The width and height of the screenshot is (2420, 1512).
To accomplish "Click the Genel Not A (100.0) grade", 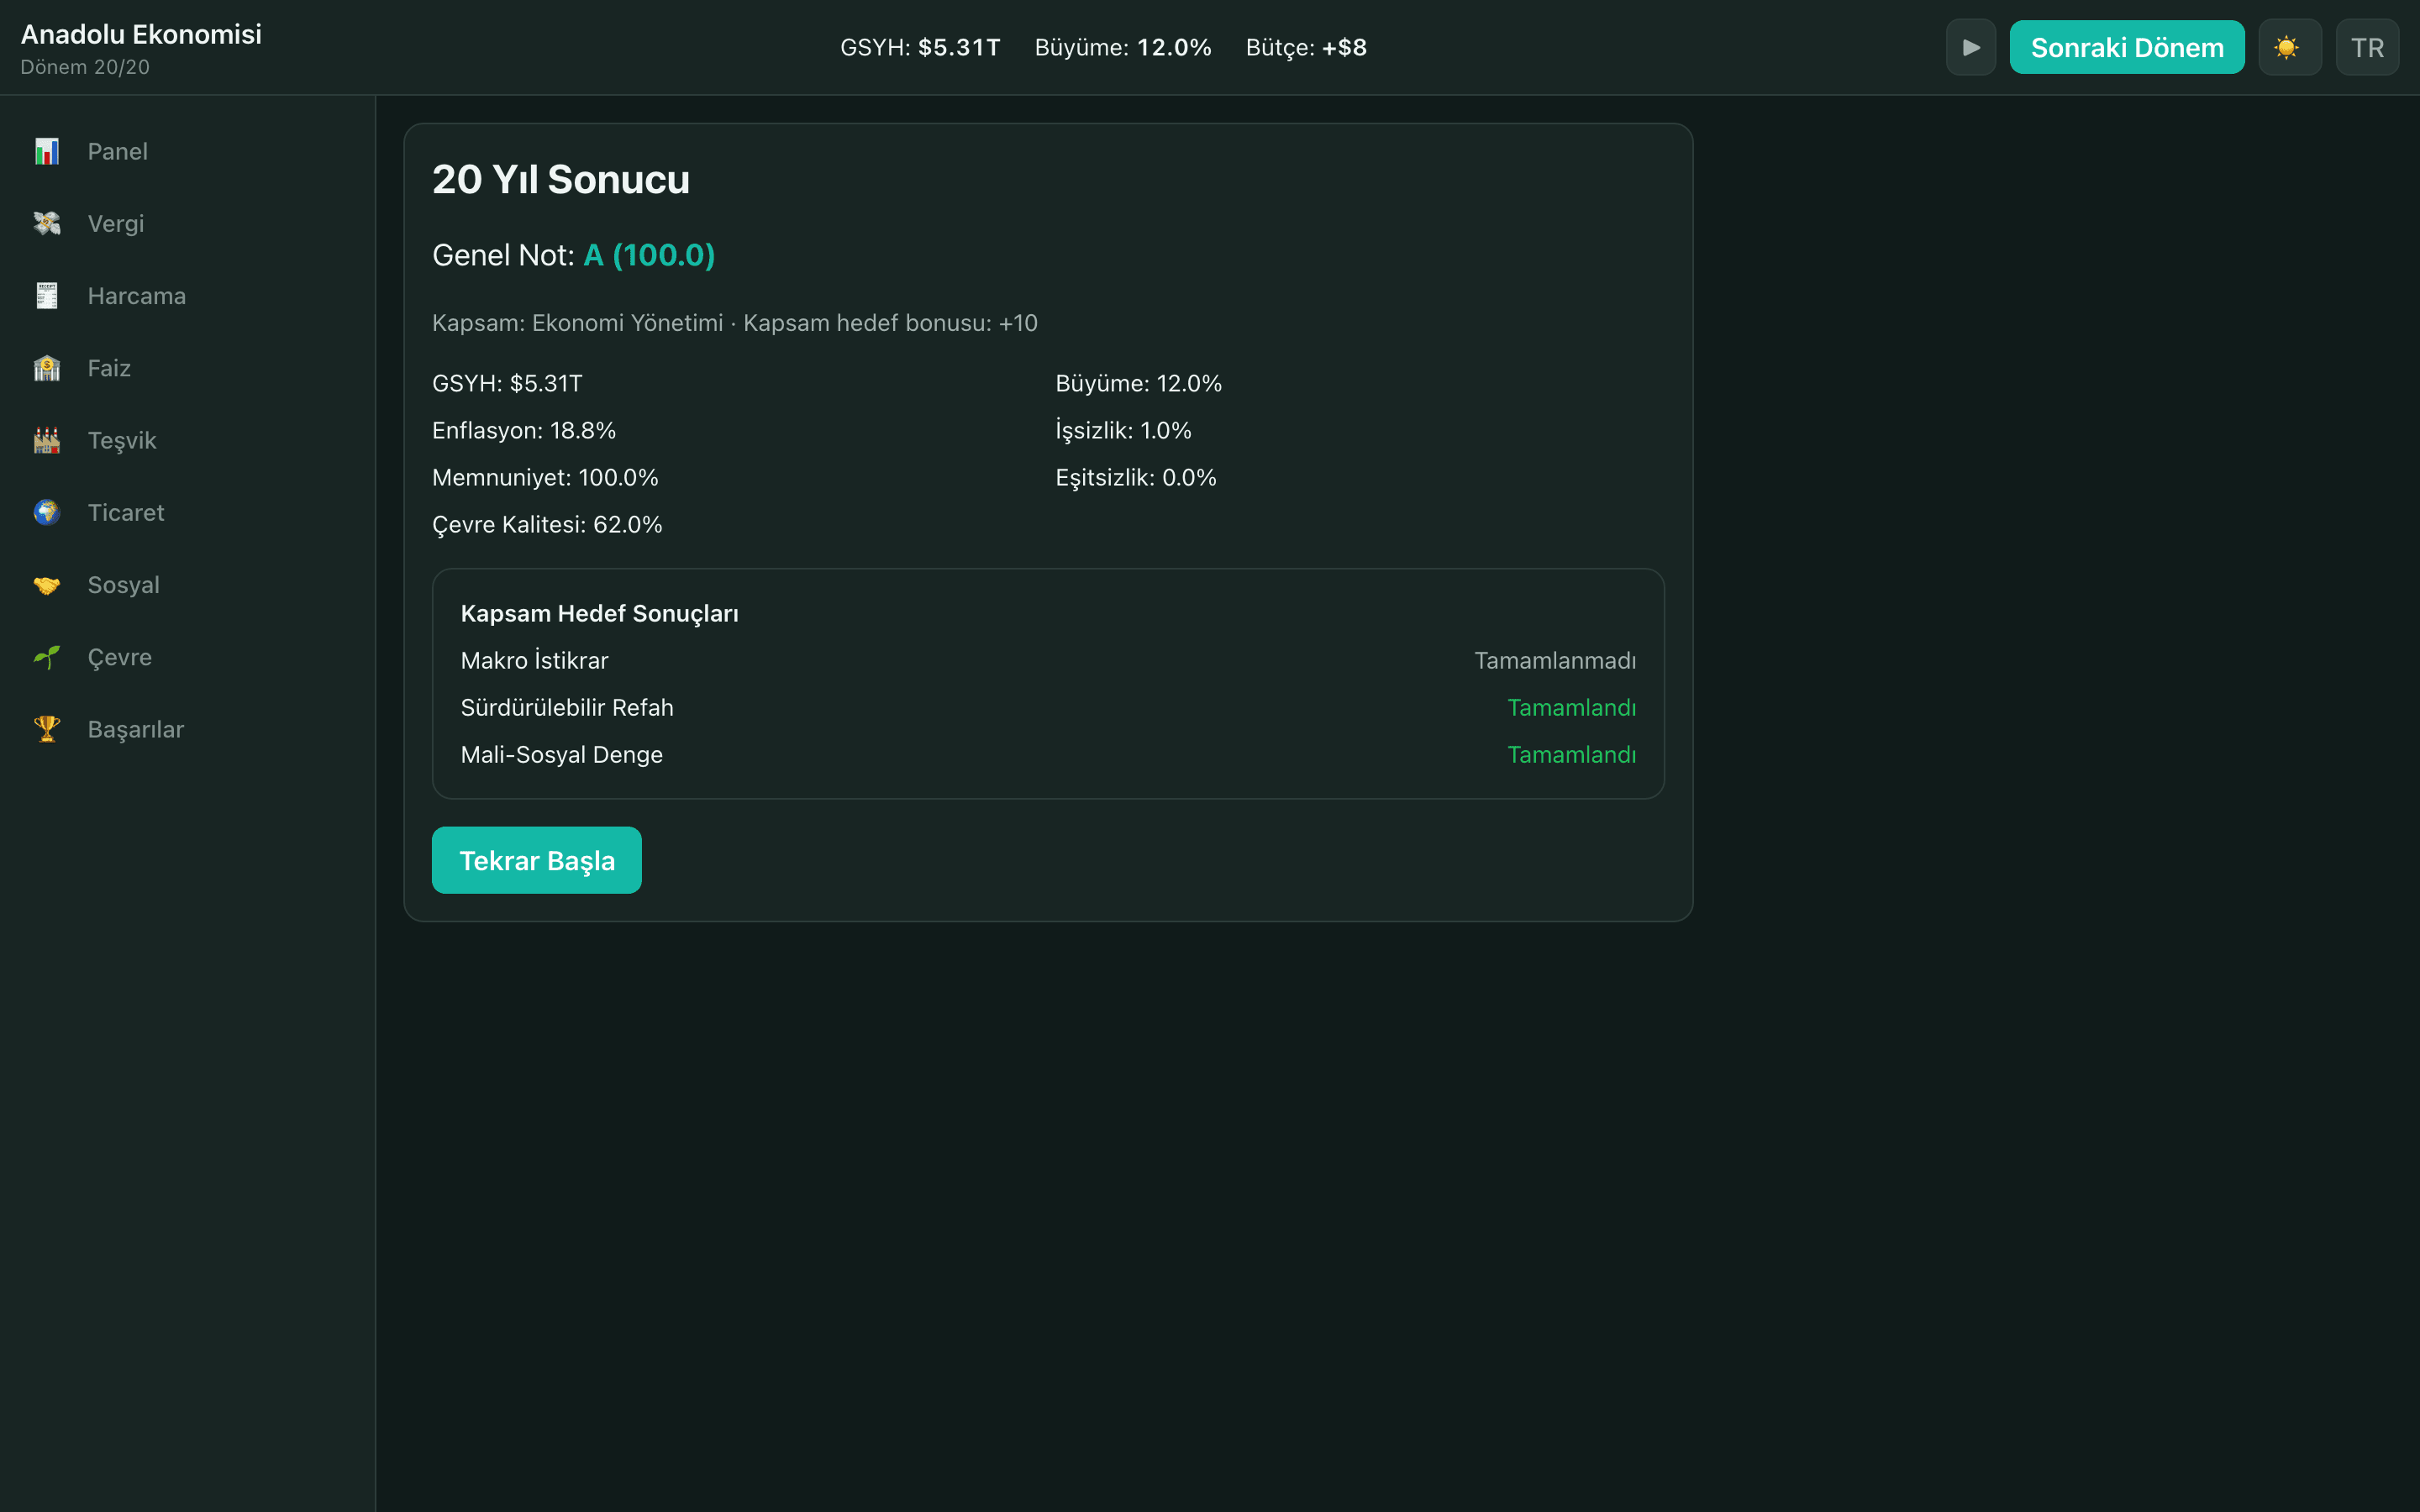I will pyautogui.click(x=574, y=255).
